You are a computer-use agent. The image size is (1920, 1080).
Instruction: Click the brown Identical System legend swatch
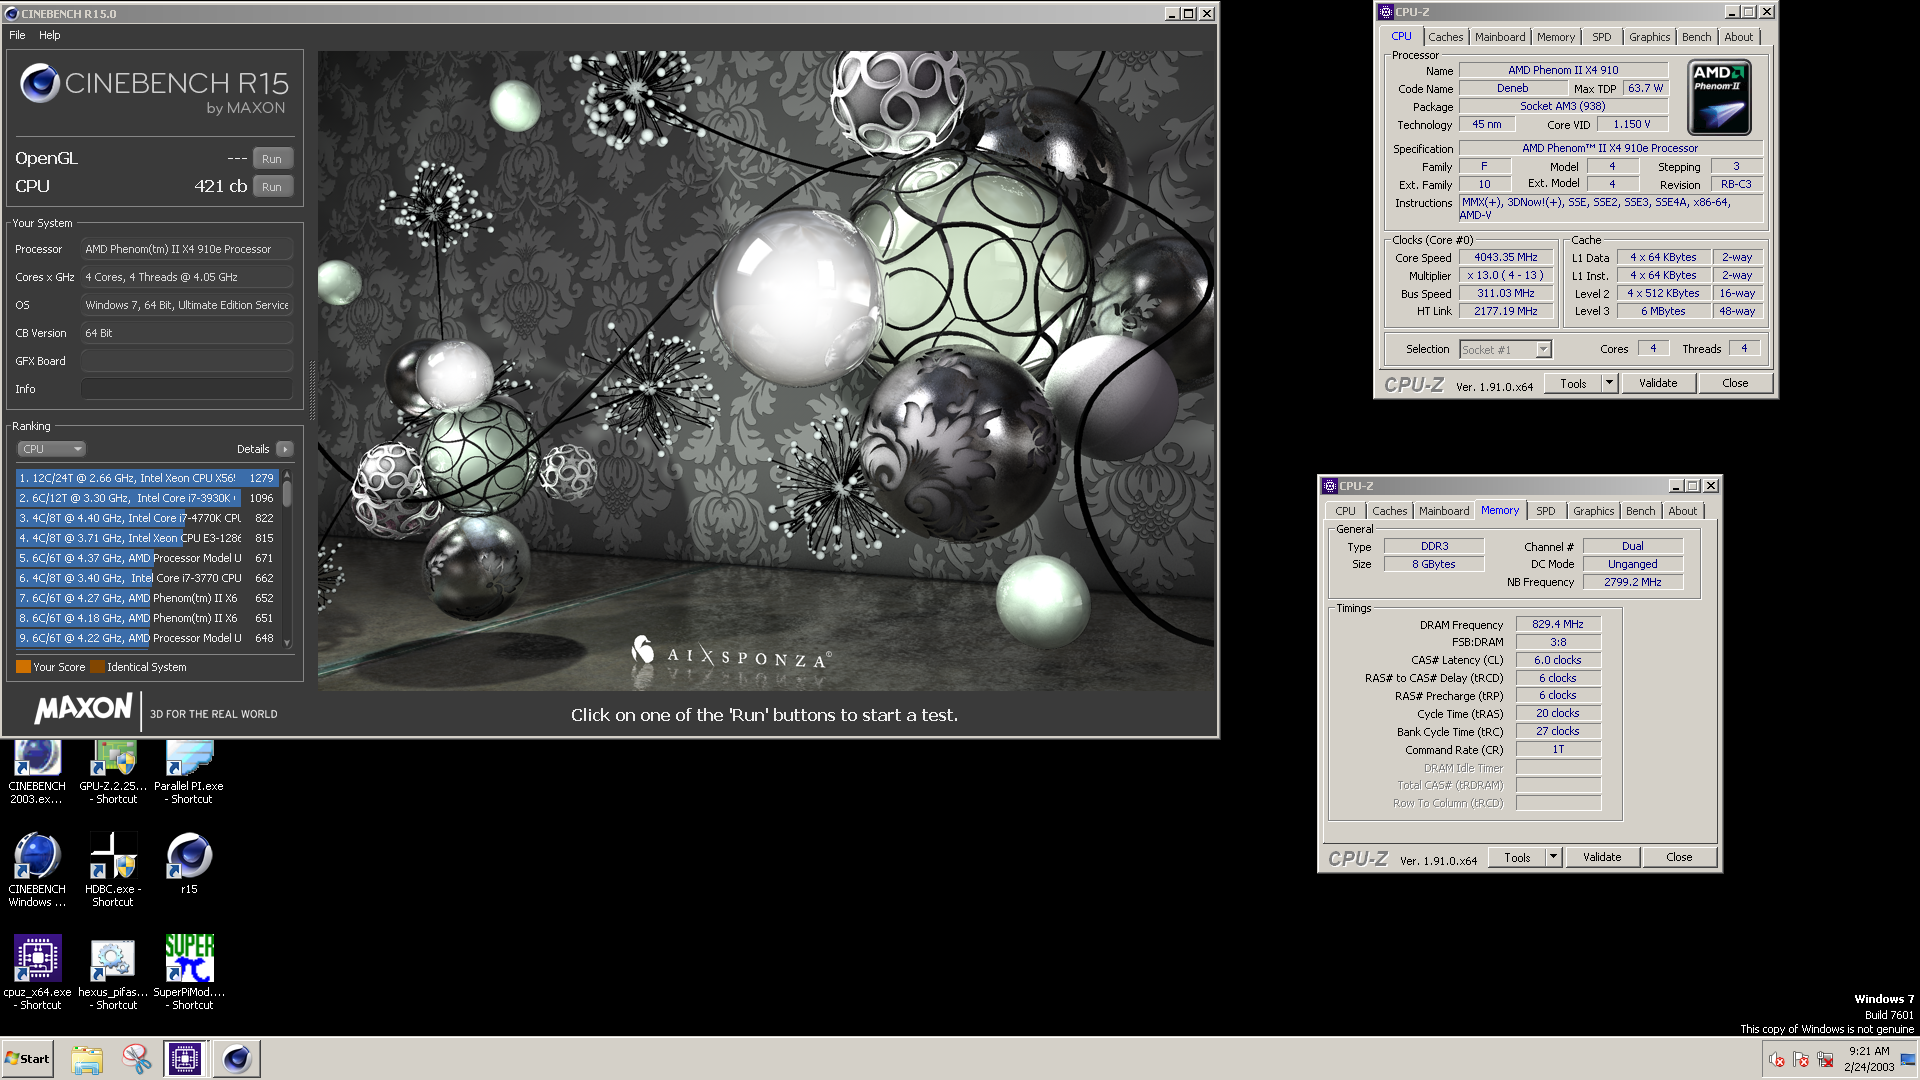[97, 667]
